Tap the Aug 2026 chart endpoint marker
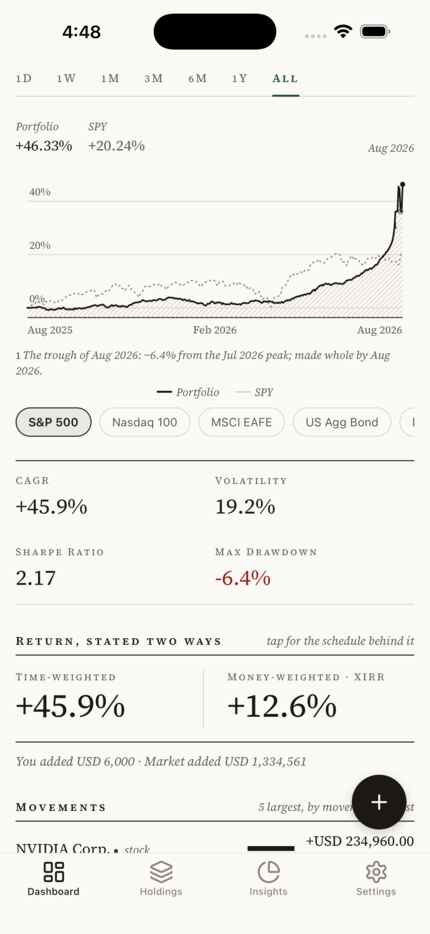 coord(403,184)
